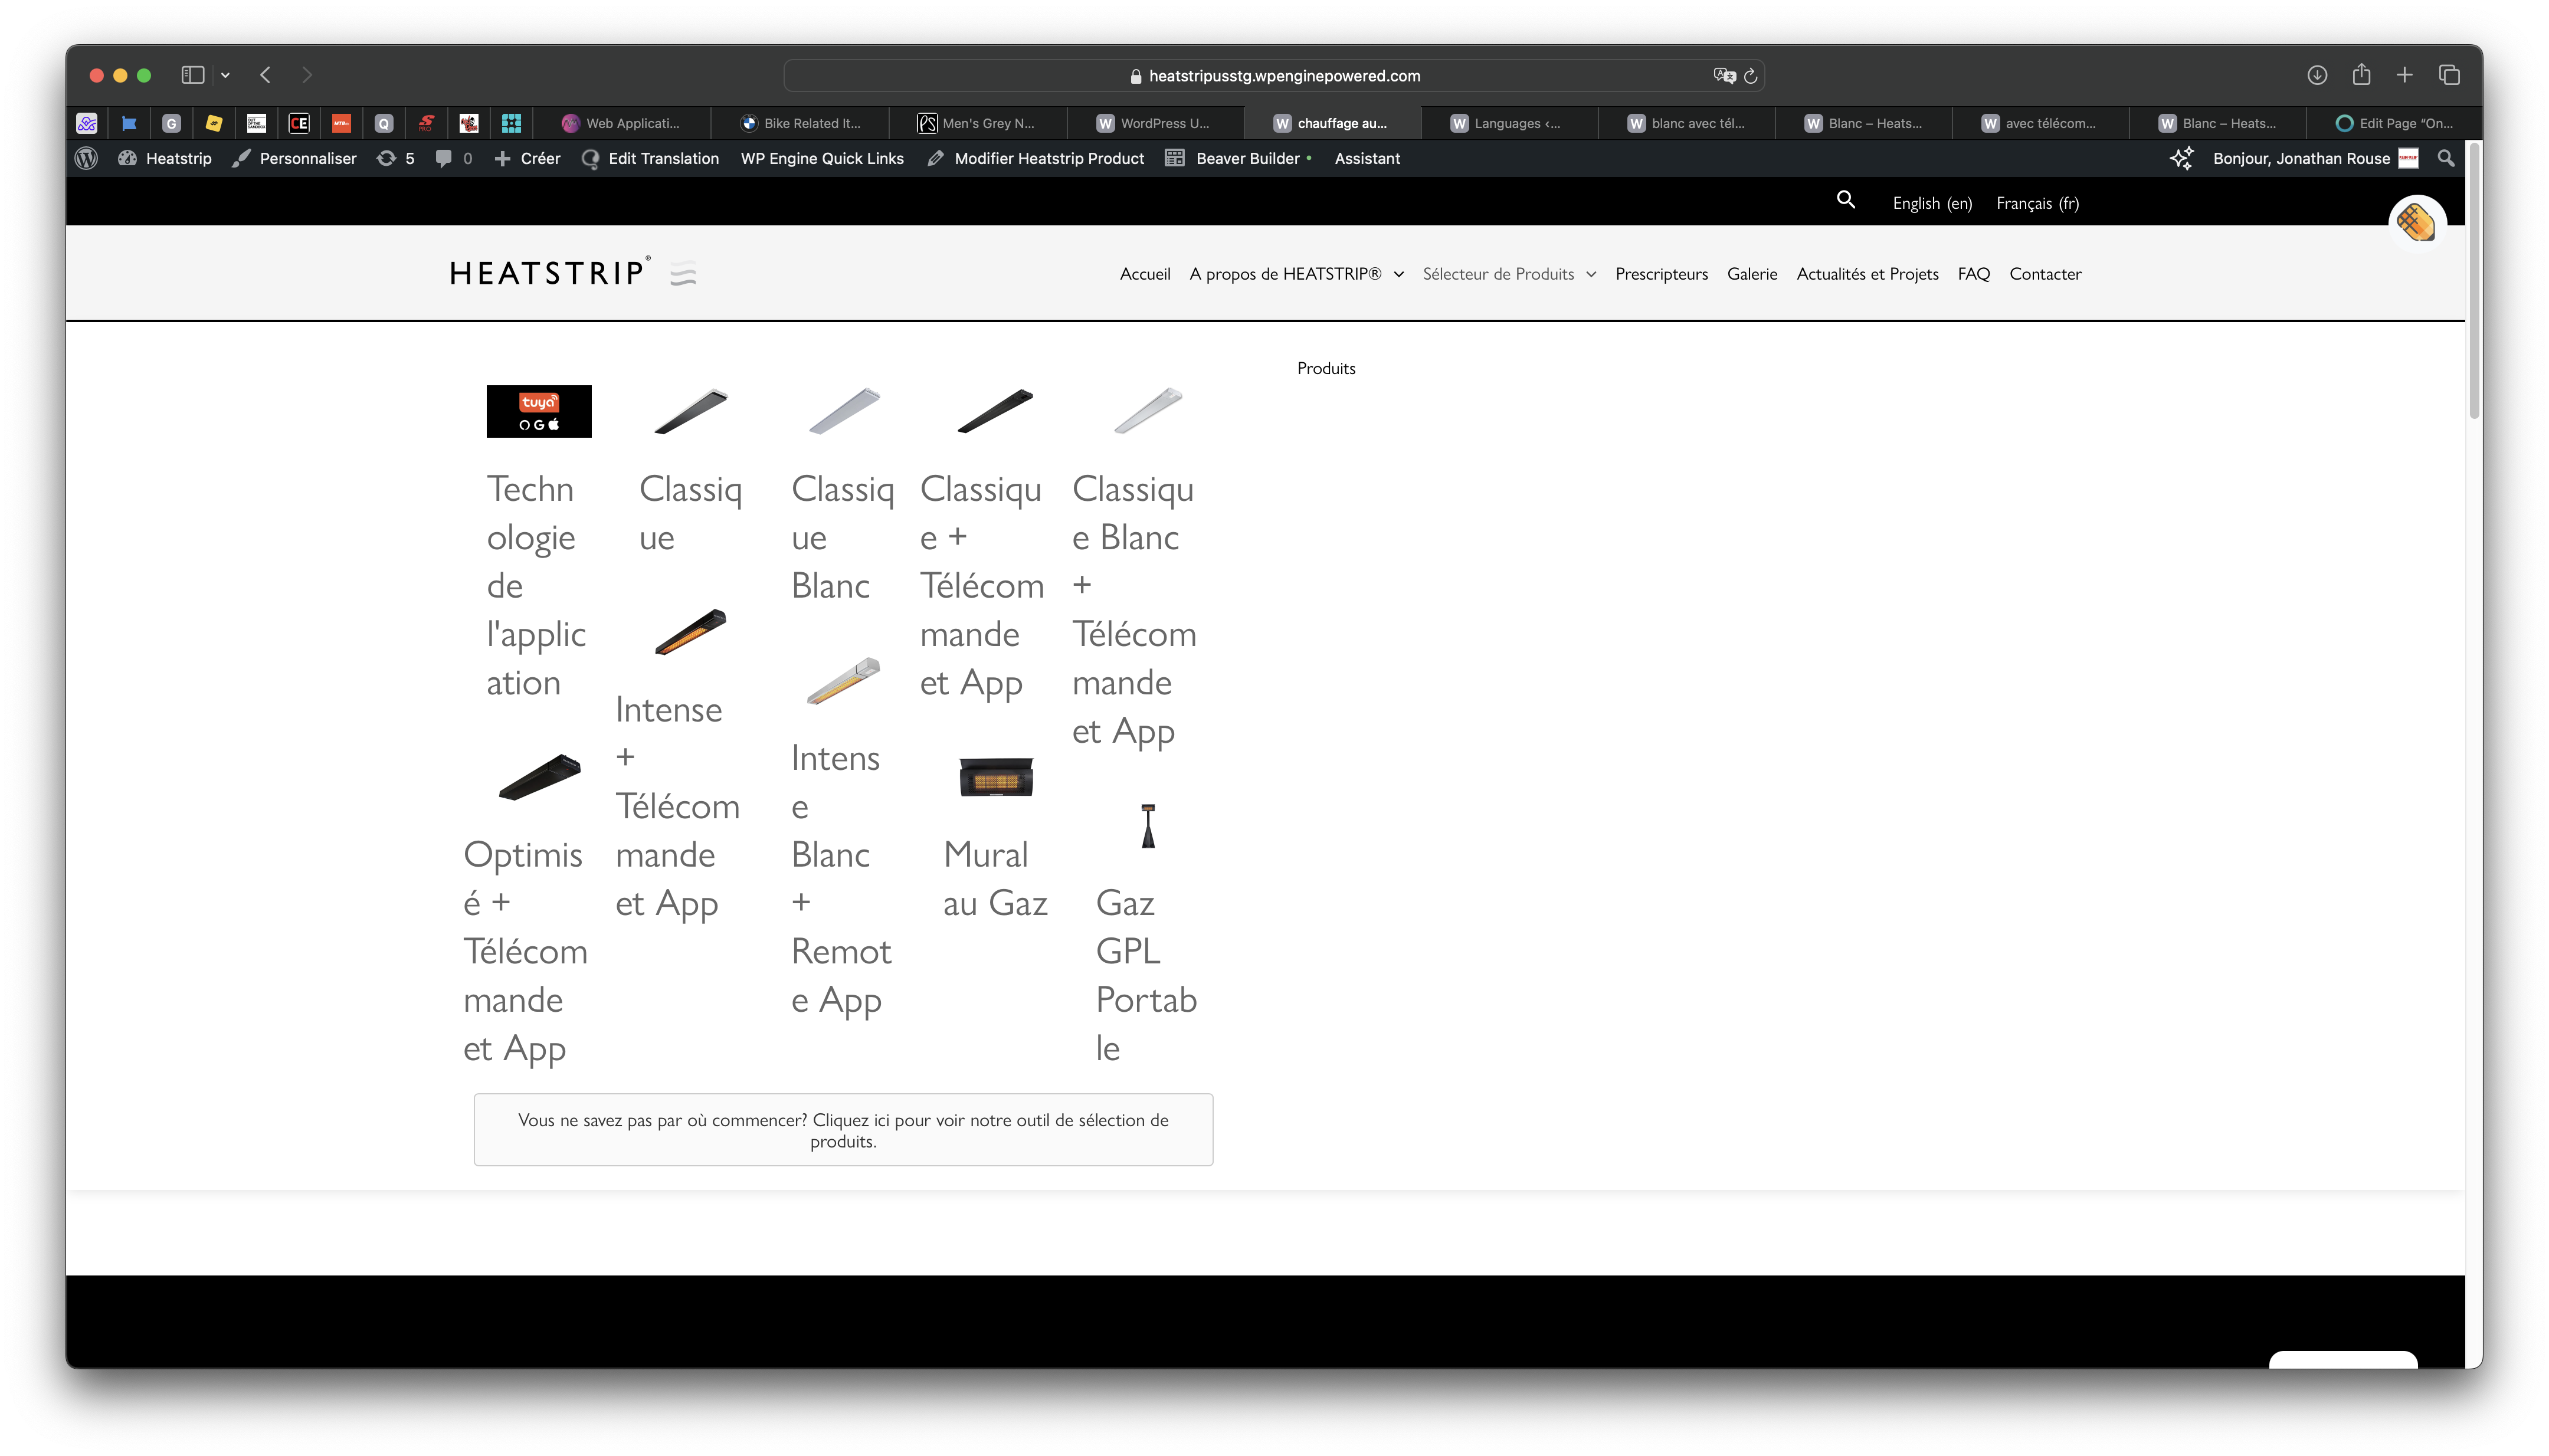
Task: Click Classique + Télécommande et App image
Action: coord(995,411)
